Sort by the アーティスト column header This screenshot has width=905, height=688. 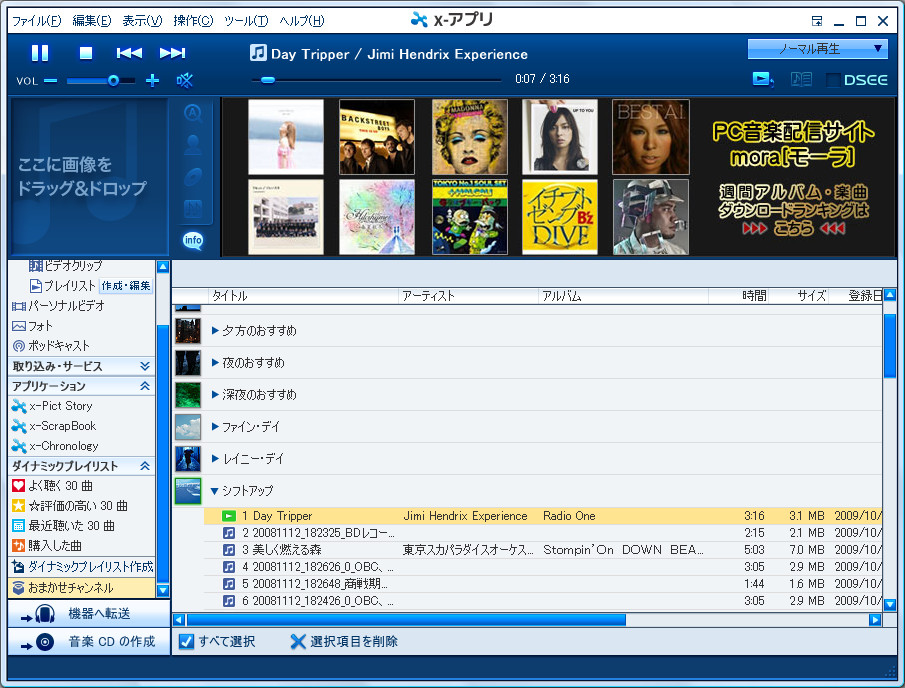(468, 296)
